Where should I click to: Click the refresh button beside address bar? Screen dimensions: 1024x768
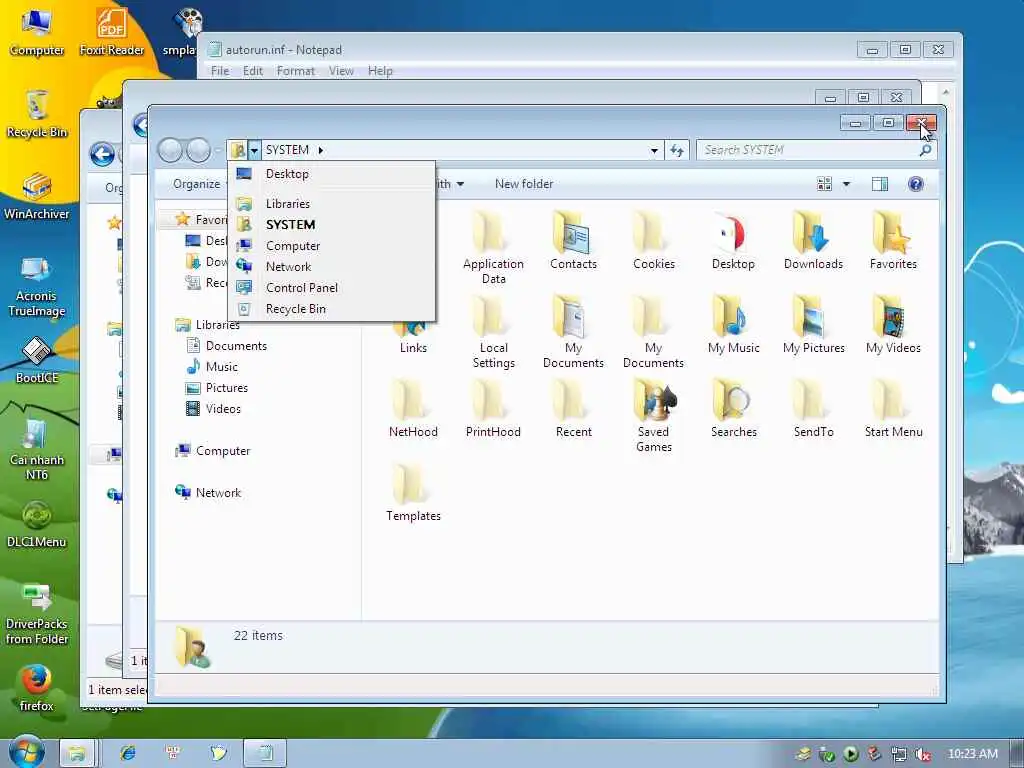(677, 151)
